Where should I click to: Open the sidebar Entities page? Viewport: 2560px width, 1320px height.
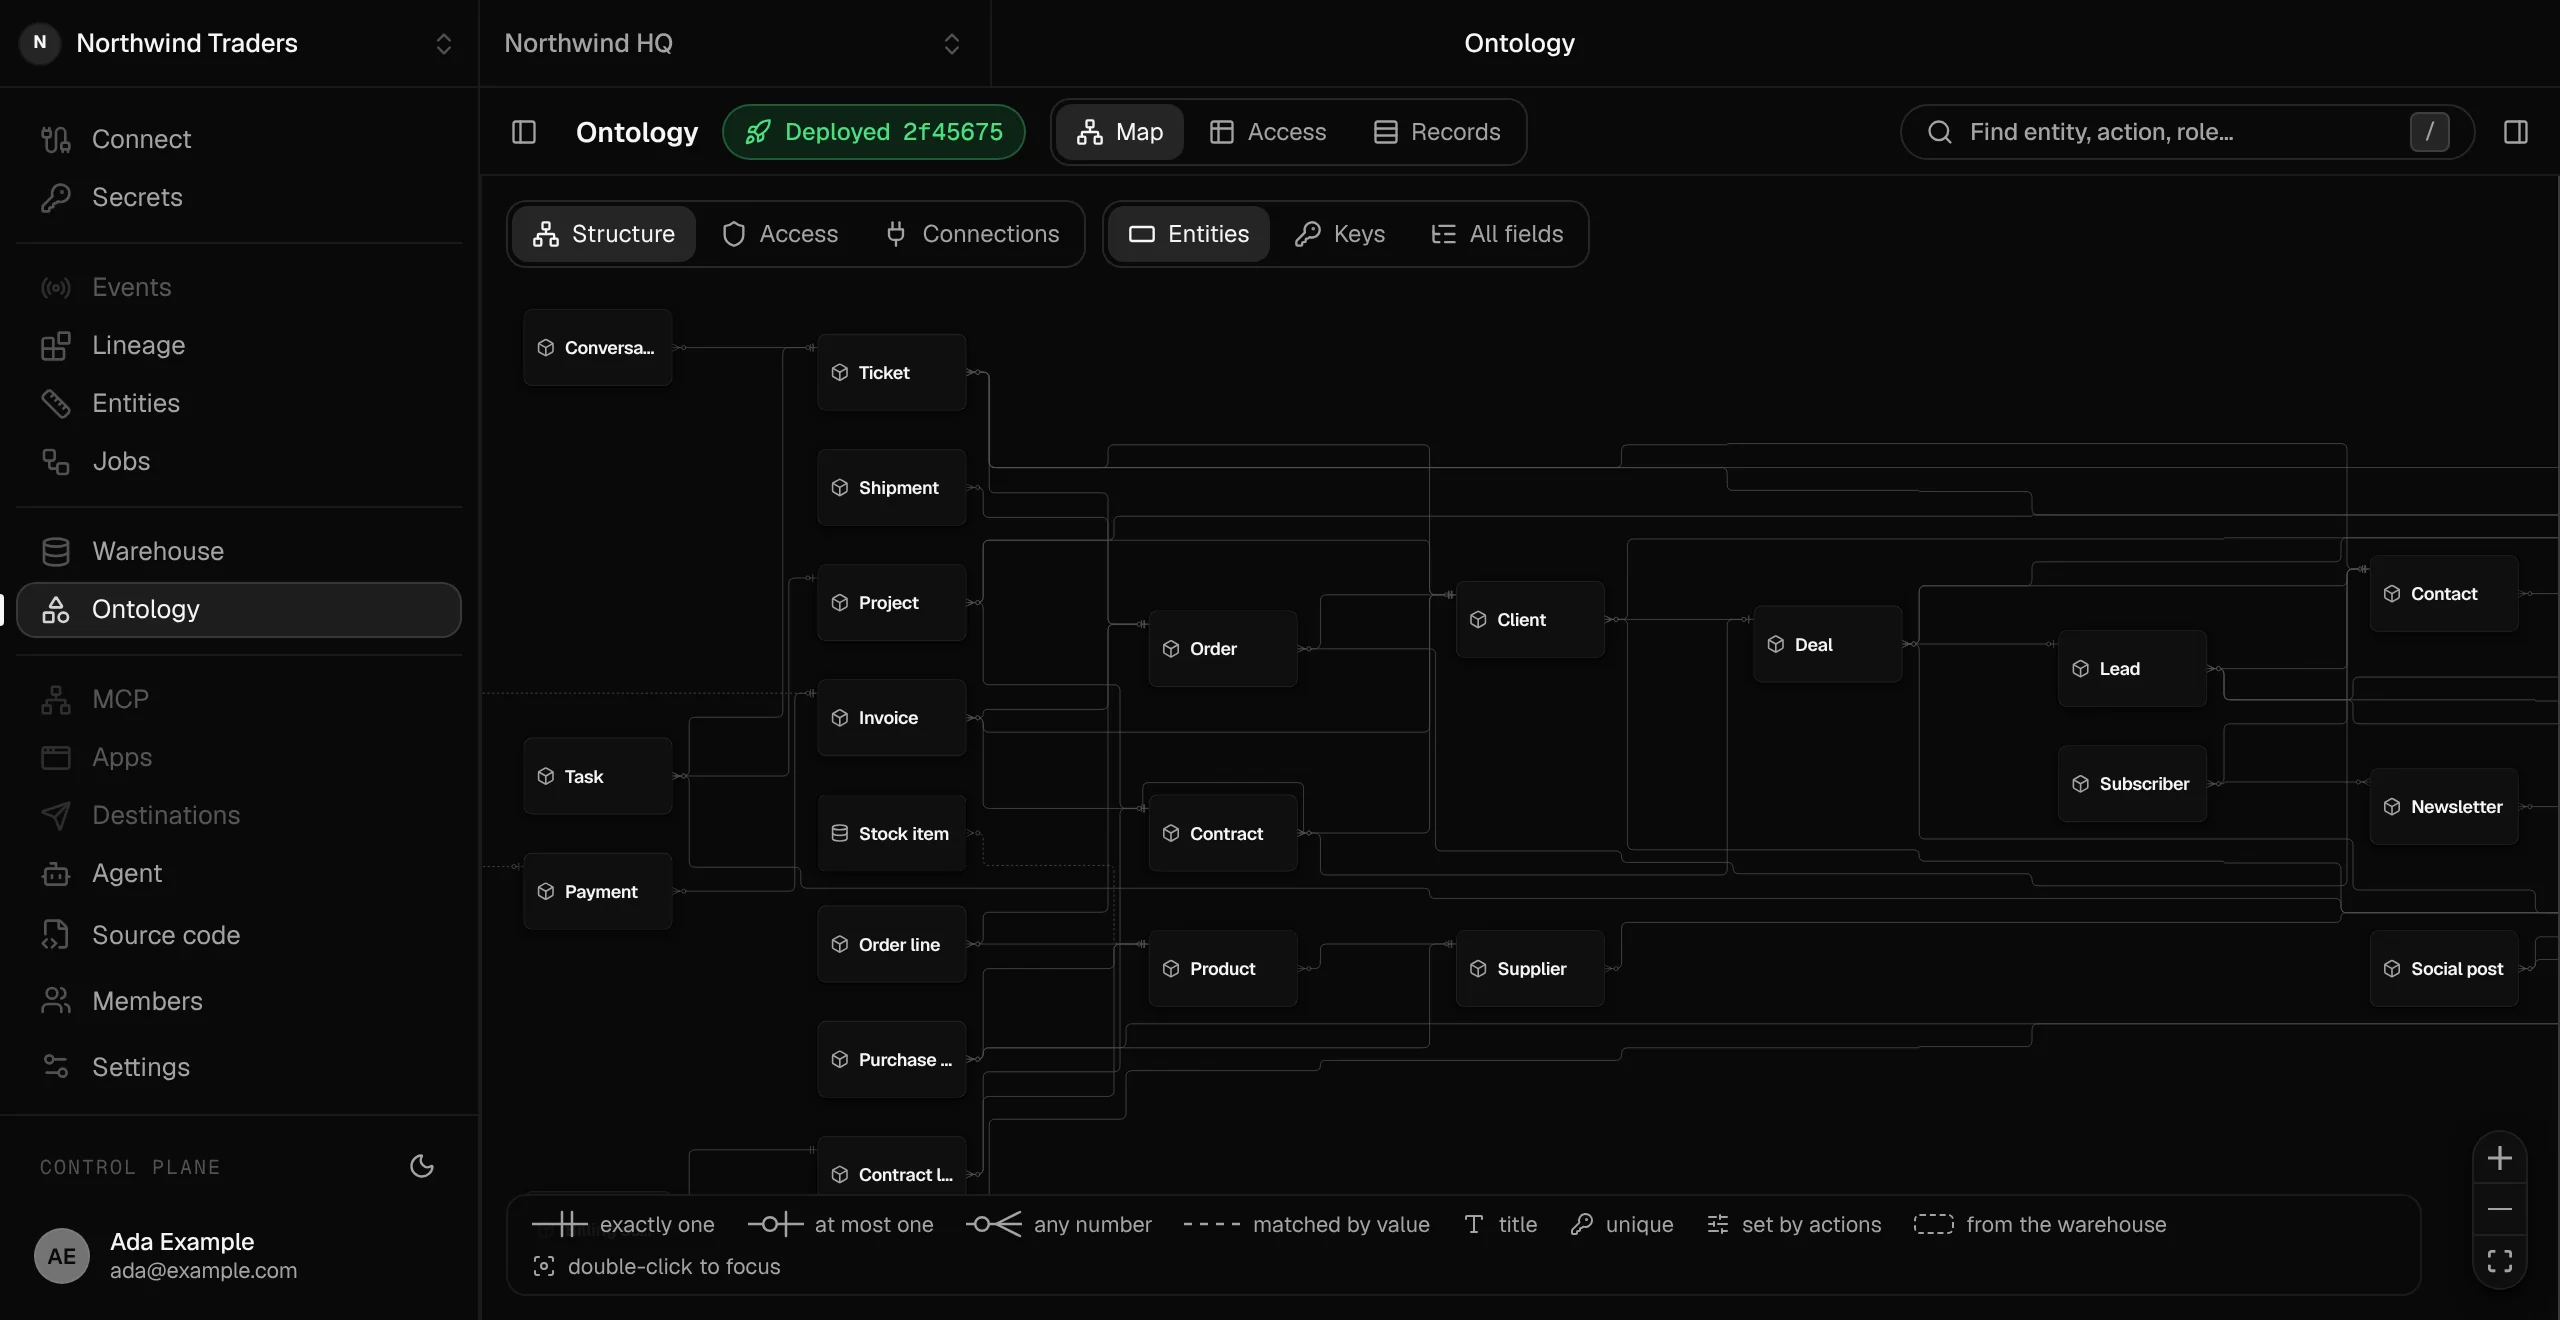239,403
